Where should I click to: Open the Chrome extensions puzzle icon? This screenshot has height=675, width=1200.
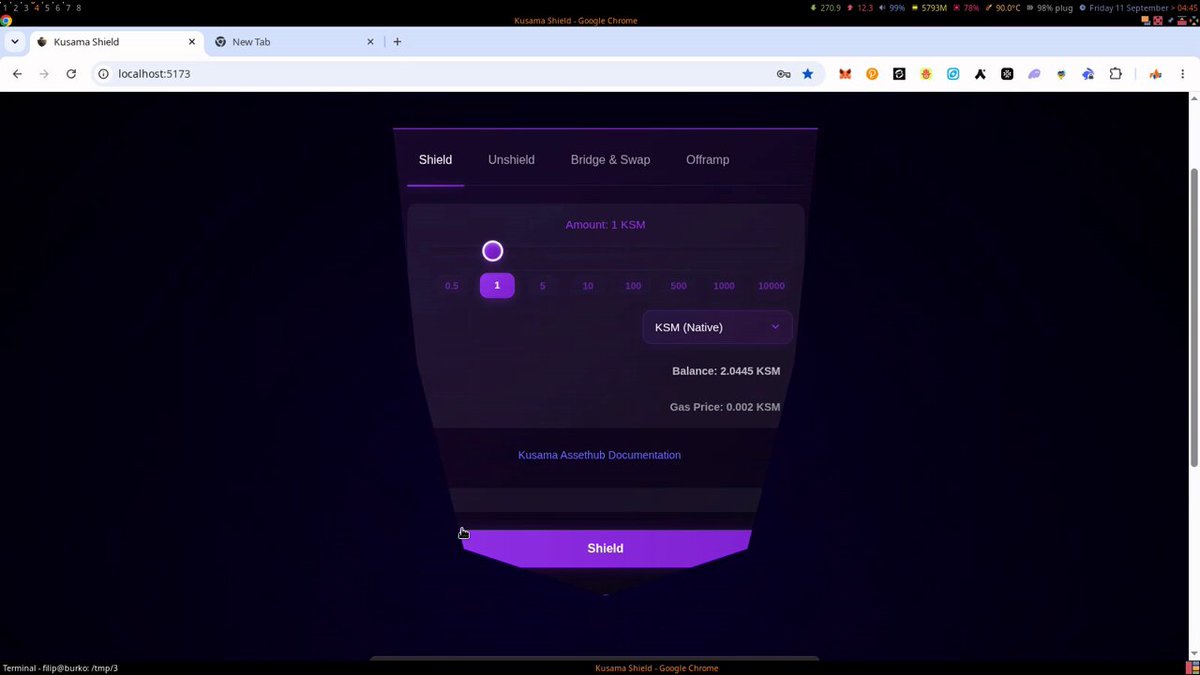coord(1116,74)
